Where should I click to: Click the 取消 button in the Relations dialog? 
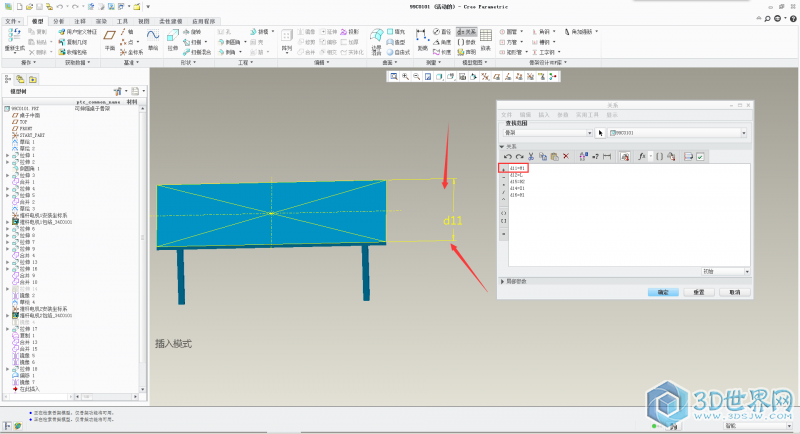(x=734, y=292)
